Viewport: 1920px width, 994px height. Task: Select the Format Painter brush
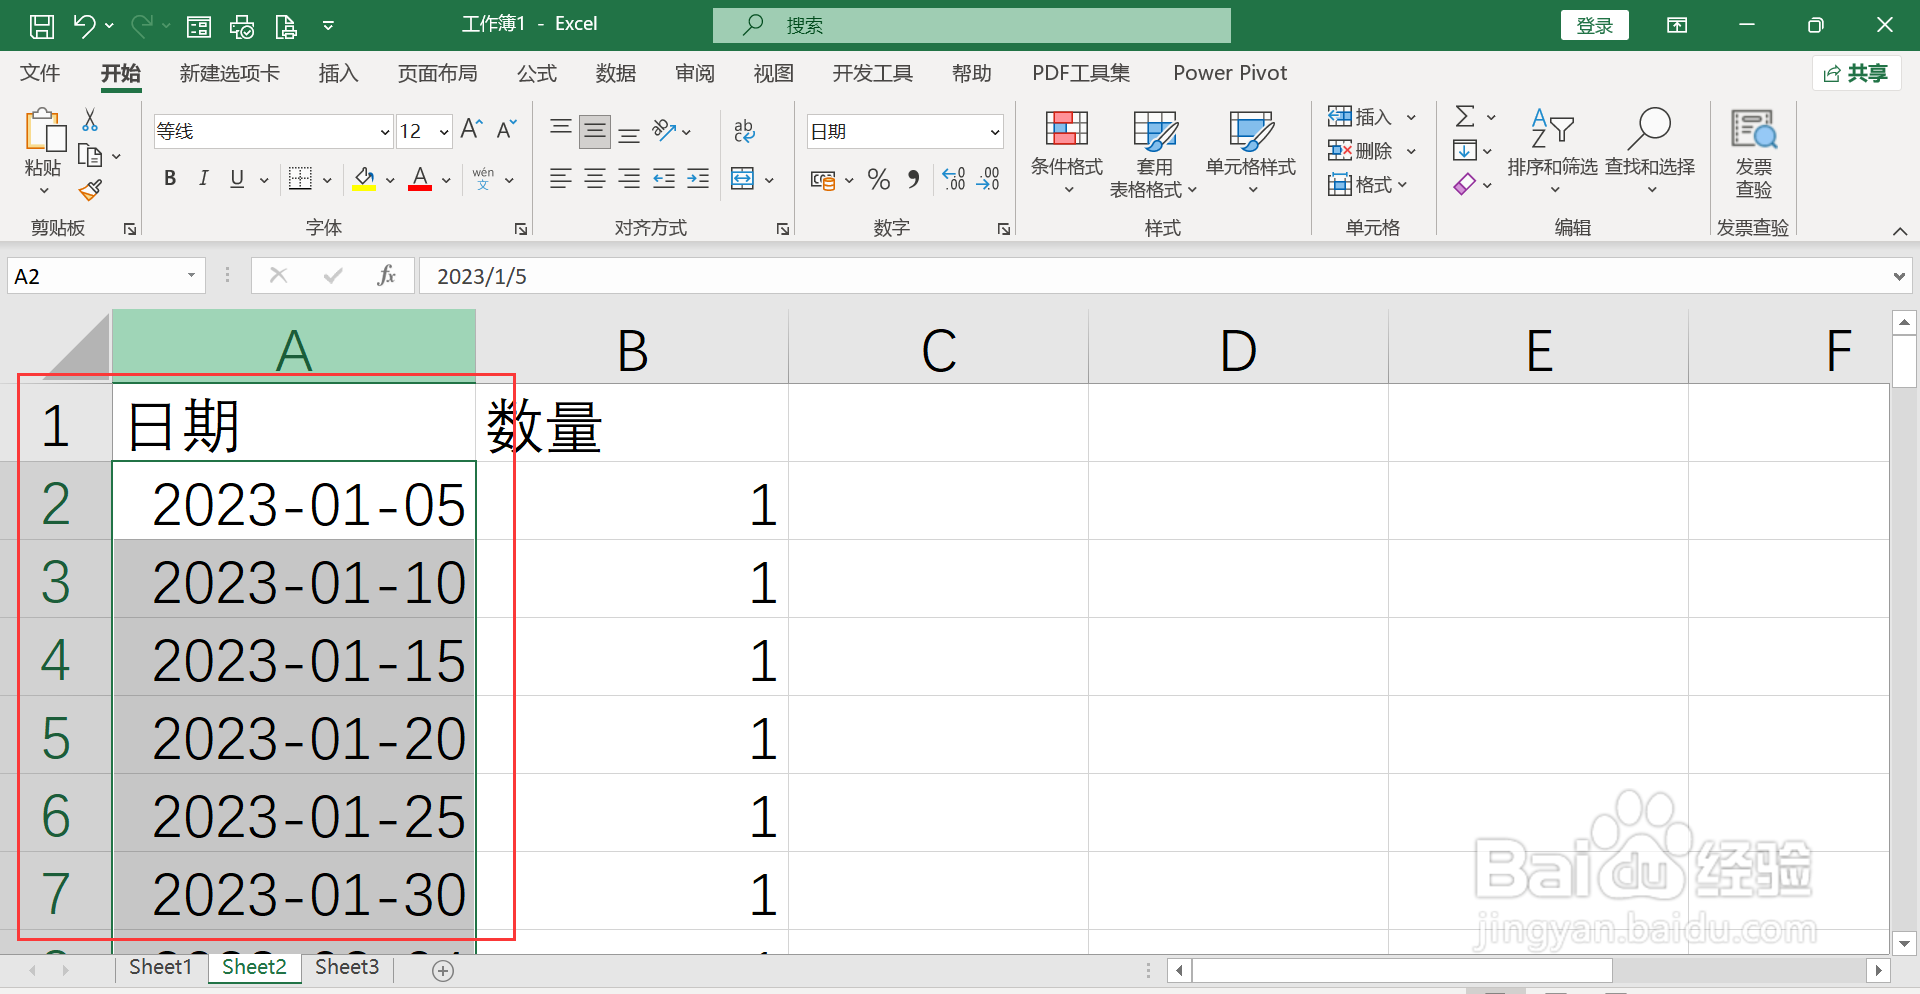pos(90,189)
